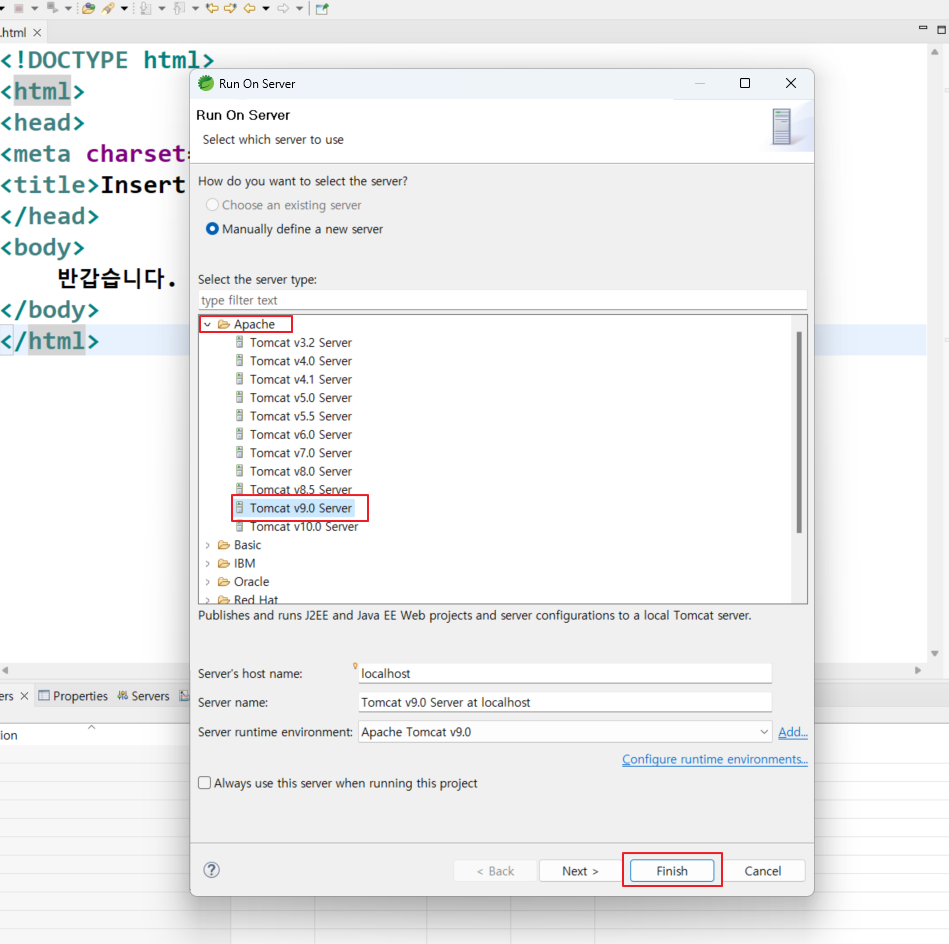Open Back navigation history dropdown
The width and height of the screenshot is (949, 944).
point(266,8)
